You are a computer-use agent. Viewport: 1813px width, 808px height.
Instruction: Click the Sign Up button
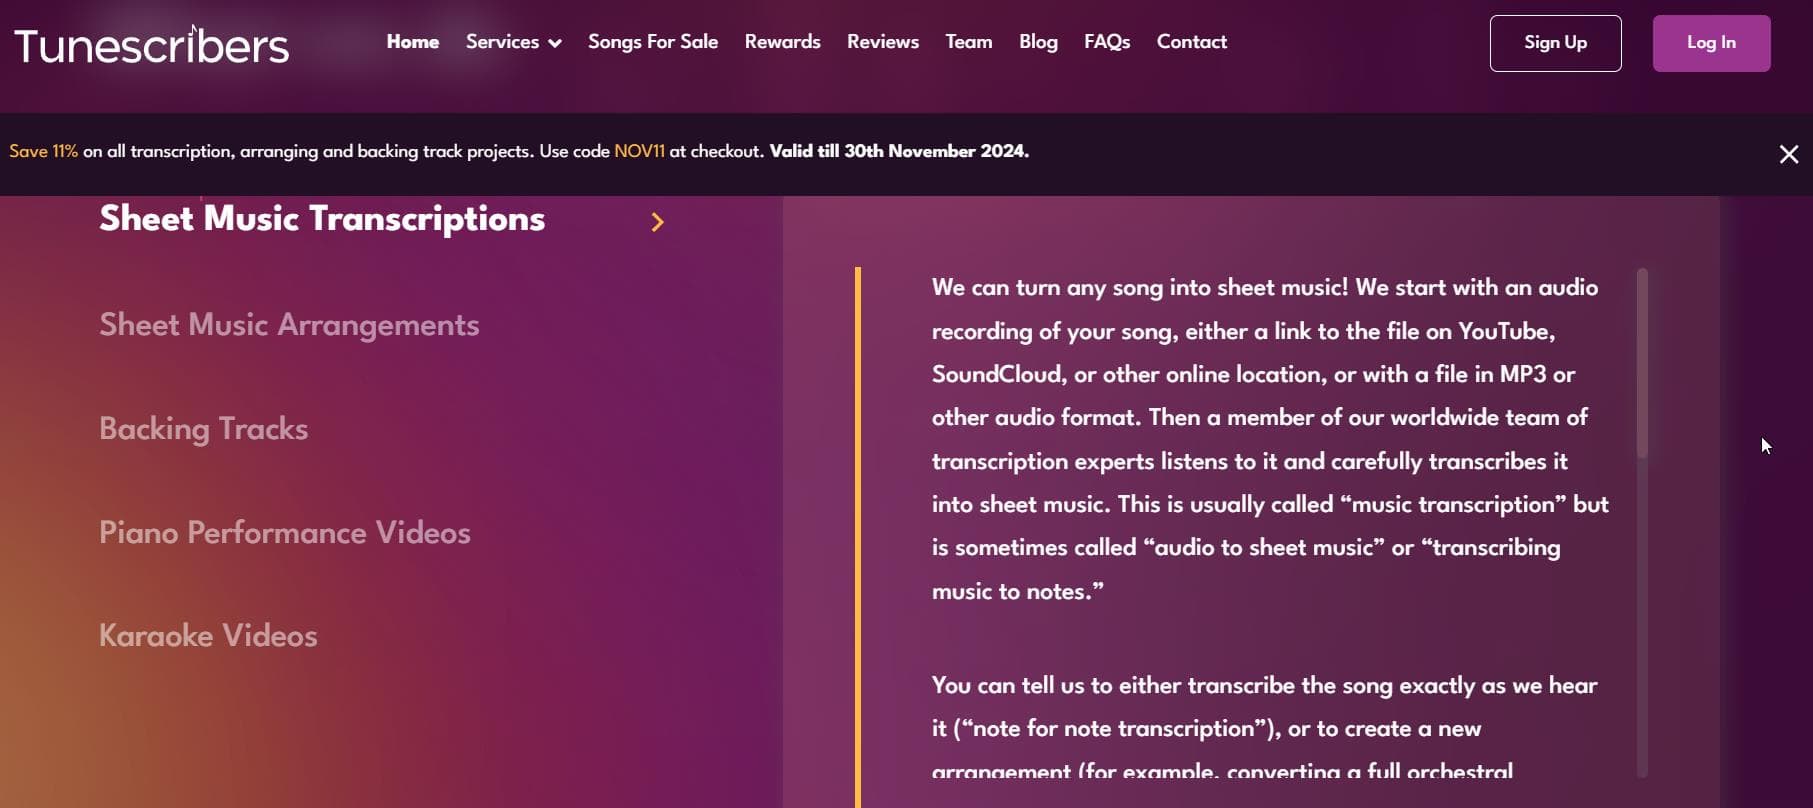click(x=1555, y=43)
